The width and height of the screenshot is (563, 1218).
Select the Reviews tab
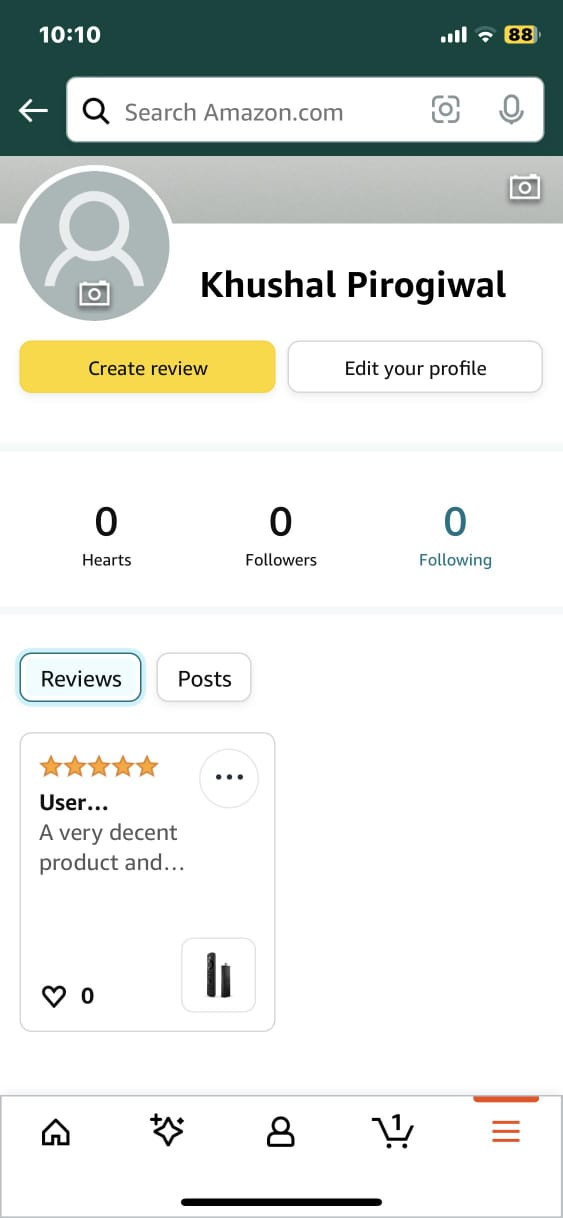point(81,678)
